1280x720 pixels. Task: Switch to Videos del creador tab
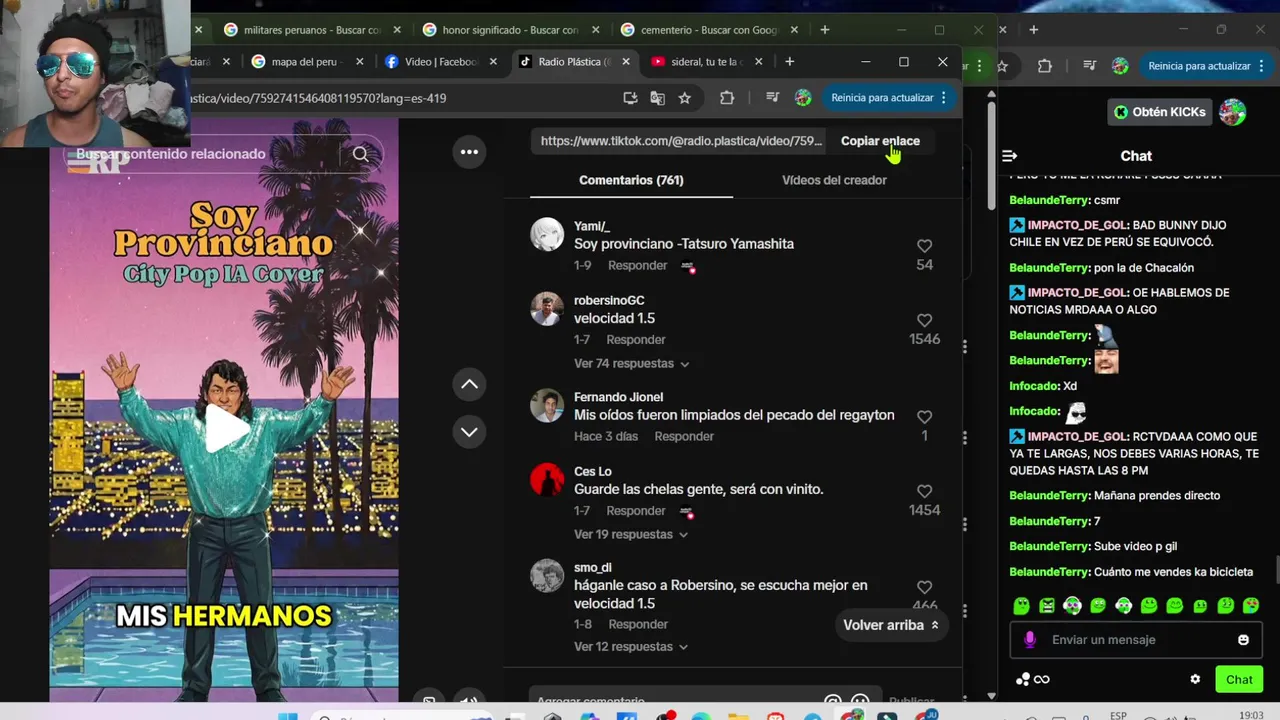click(834, 180)
